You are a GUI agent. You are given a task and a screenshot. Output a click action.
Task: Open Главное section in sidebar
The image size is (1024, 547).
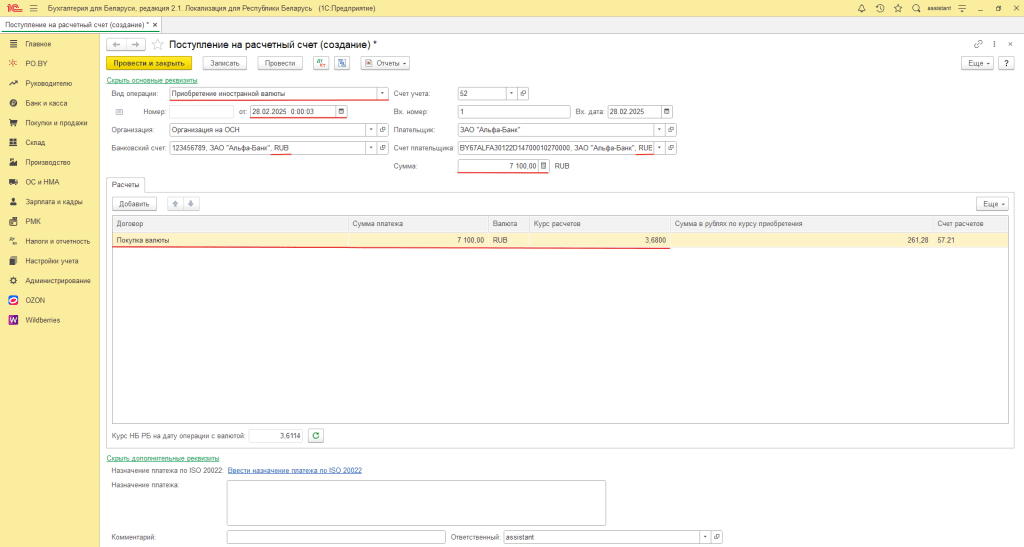[38, 44]
